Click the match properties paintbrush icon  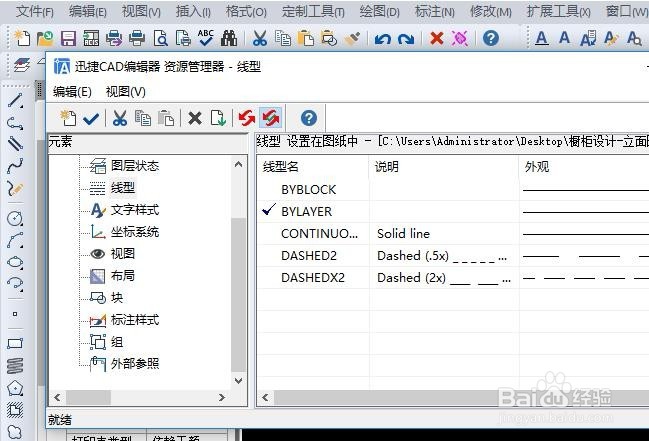pyautogui.click(x=353, y=39)
